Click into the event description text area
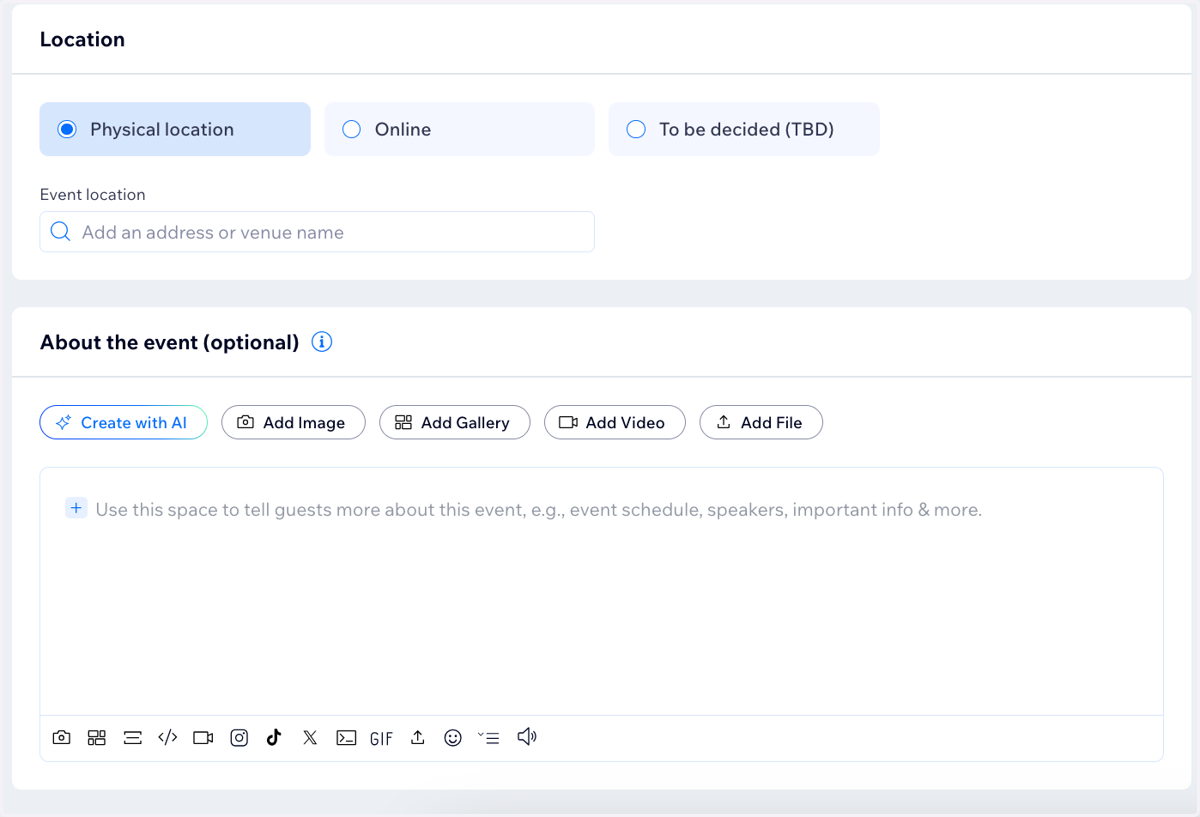This screenshot has height=817, width=1200. point(601,591)
